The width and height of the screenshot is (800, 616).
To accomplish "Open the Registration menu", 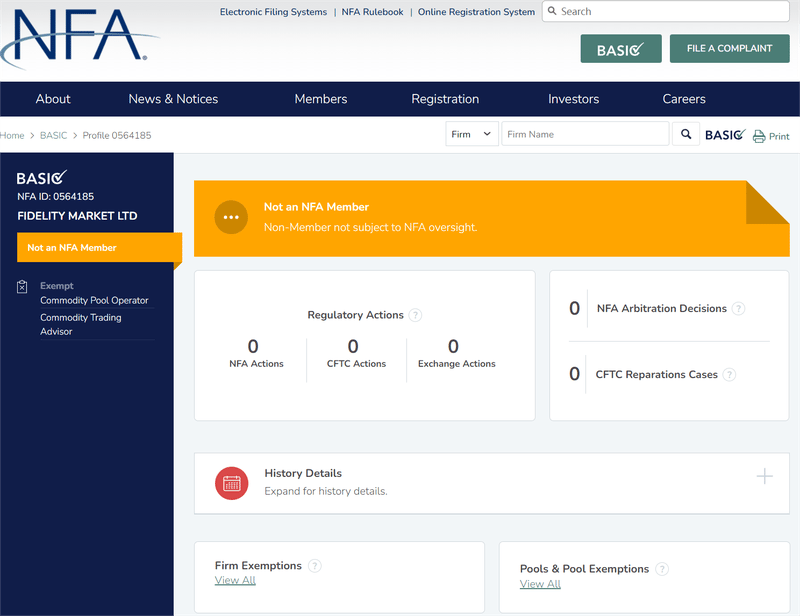I will click(x=445, y=99).
